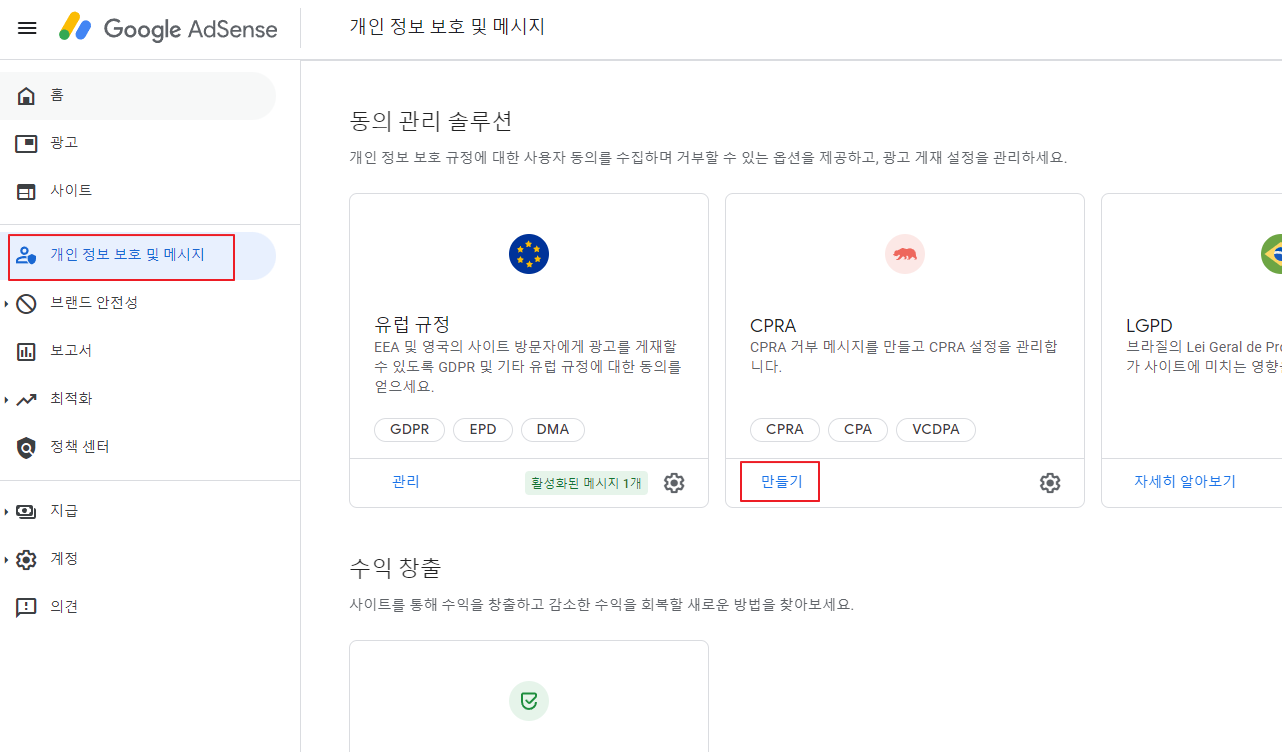
Task: Open the 관리 link on 유럽 규정 card
Action: (x=406, y=482)
